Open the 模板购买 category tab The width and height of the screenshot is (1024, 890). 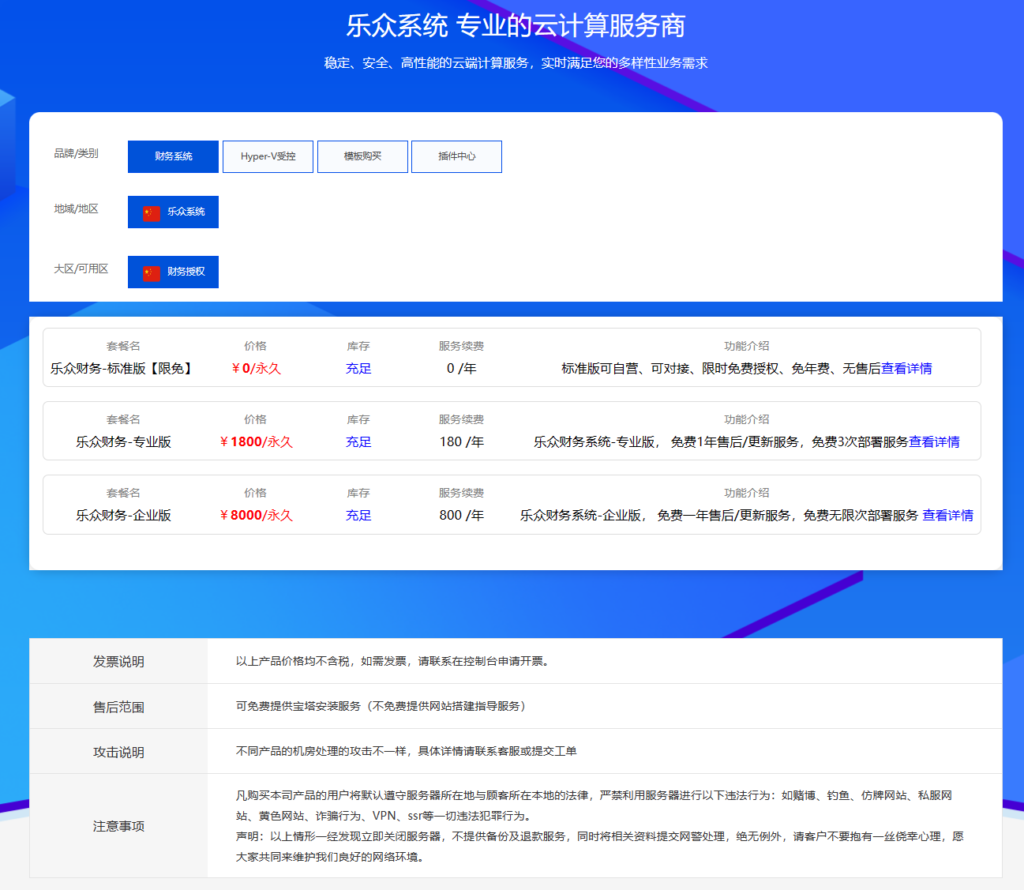point(362,157)
